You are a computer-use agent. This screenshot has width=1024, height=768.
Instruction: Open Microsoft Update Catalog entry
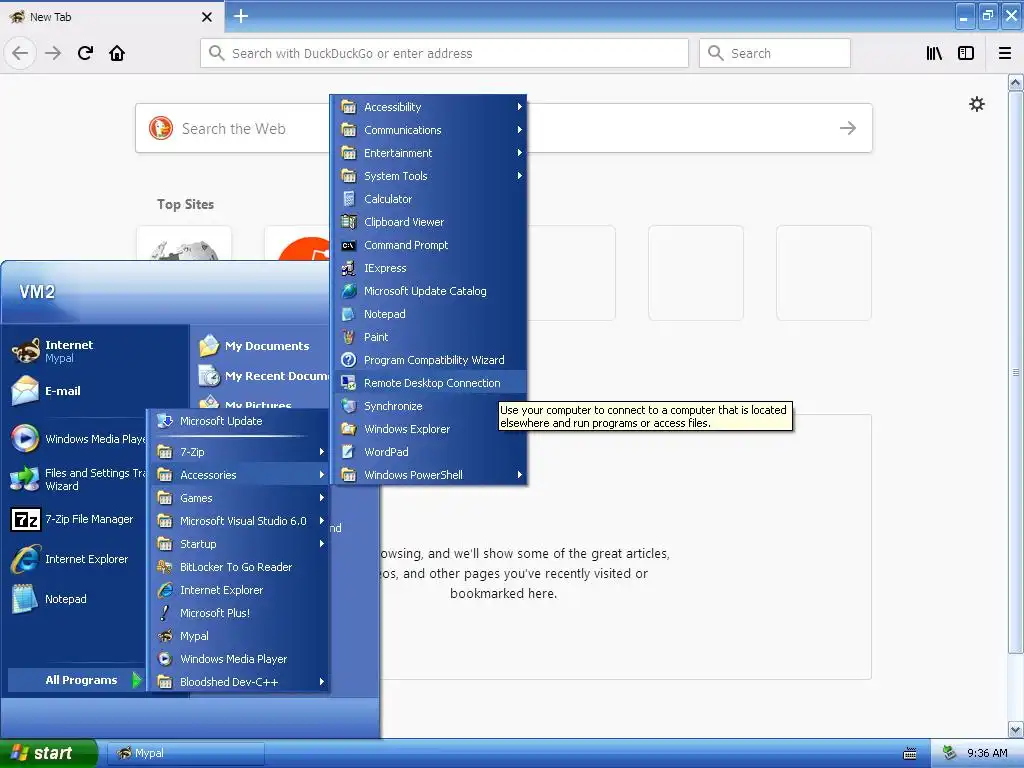click(431, 291)
